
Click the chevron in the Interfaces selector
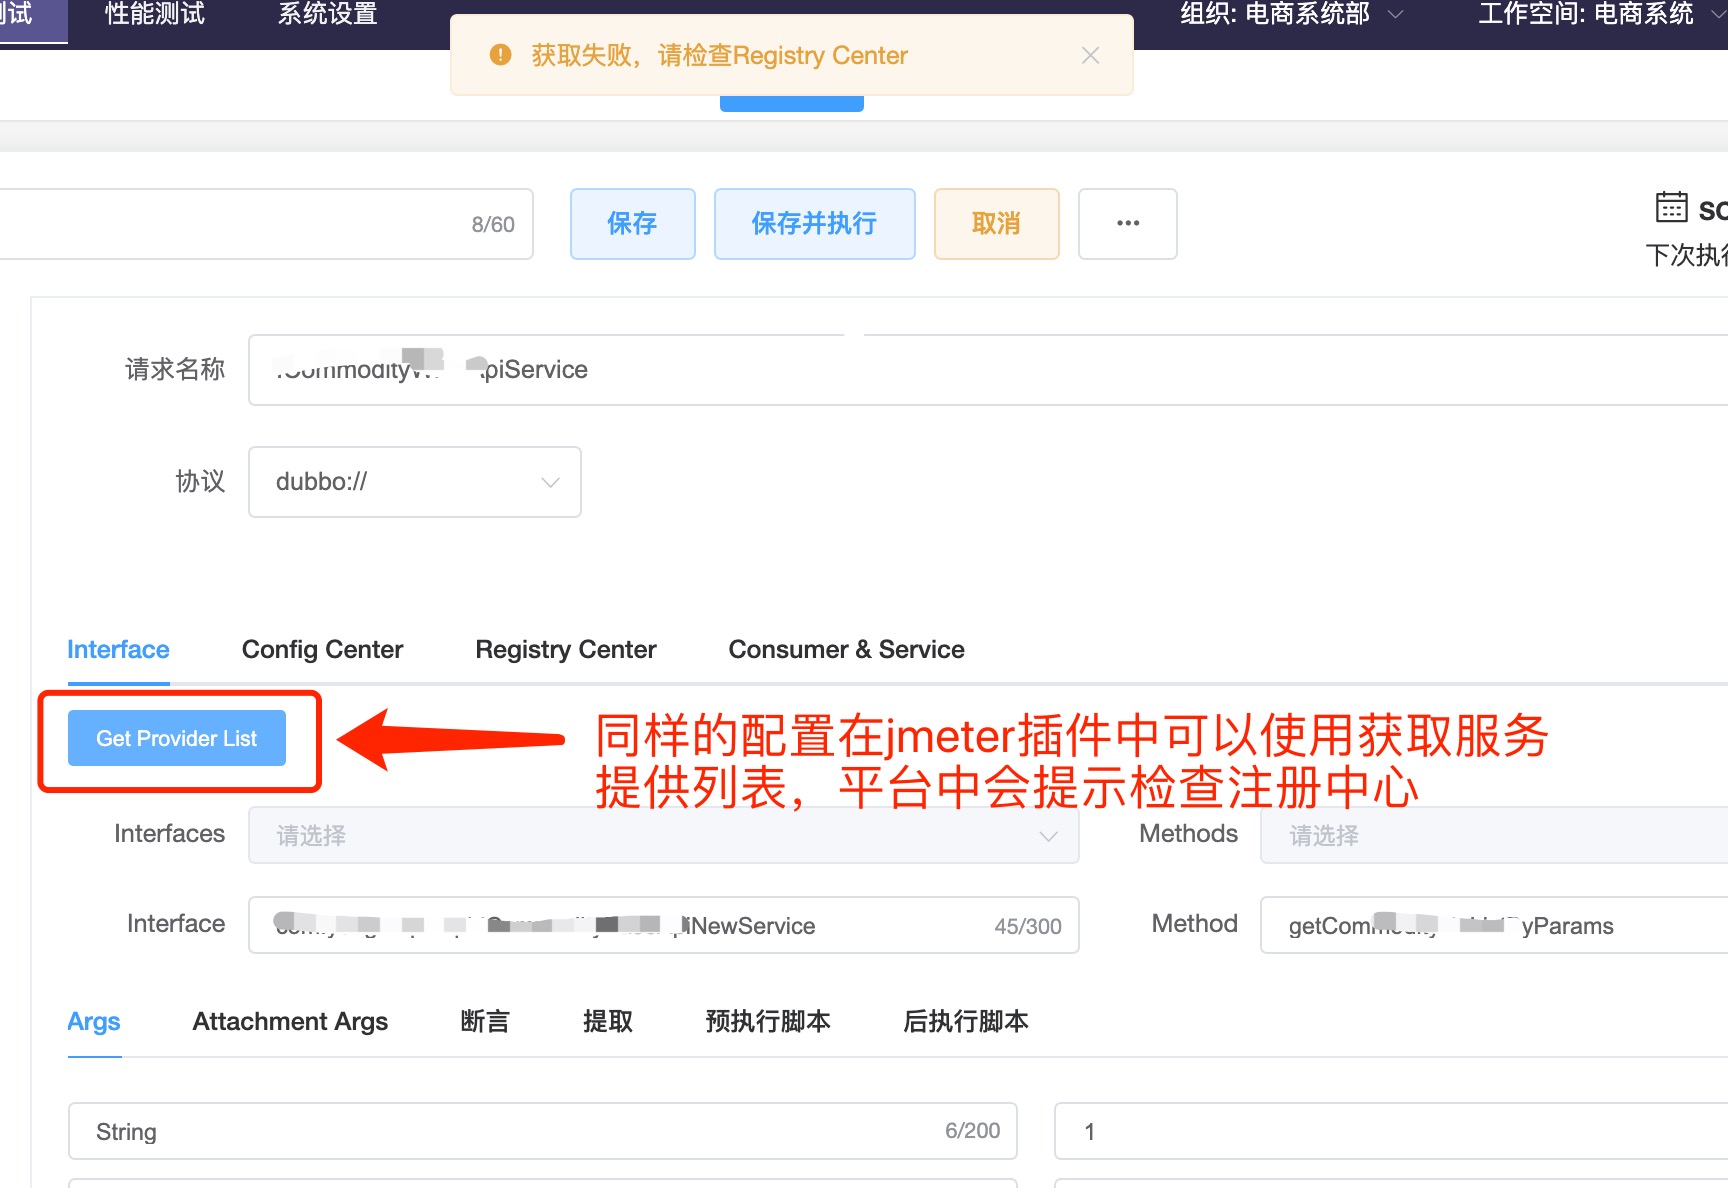pos(1048,836)
